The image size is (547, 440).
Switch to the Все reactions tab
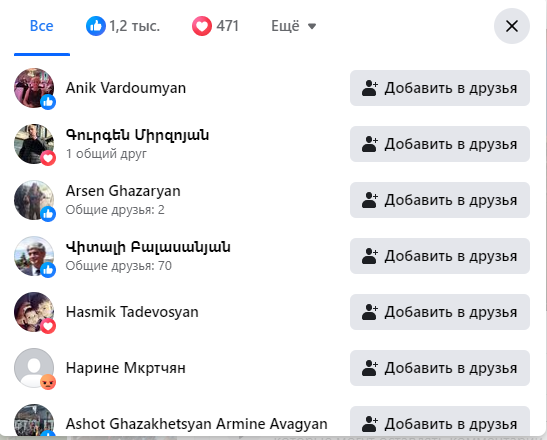point(42,26)
